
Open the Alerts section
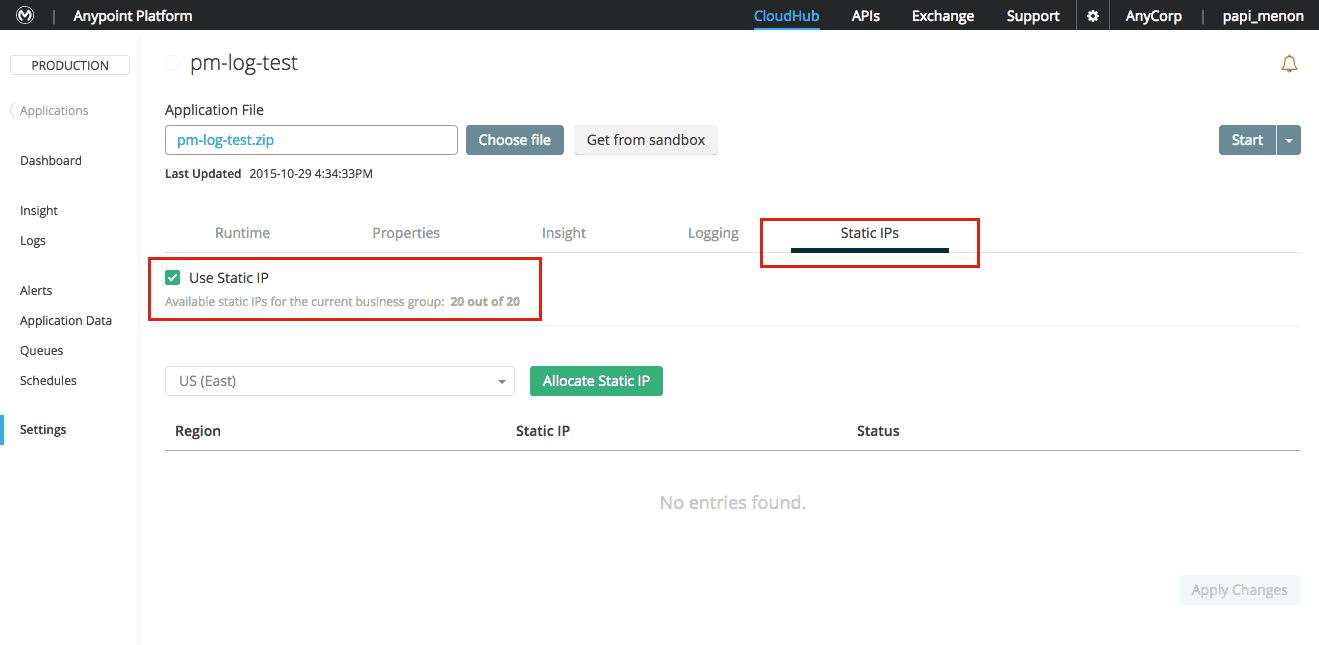[36, 290]
